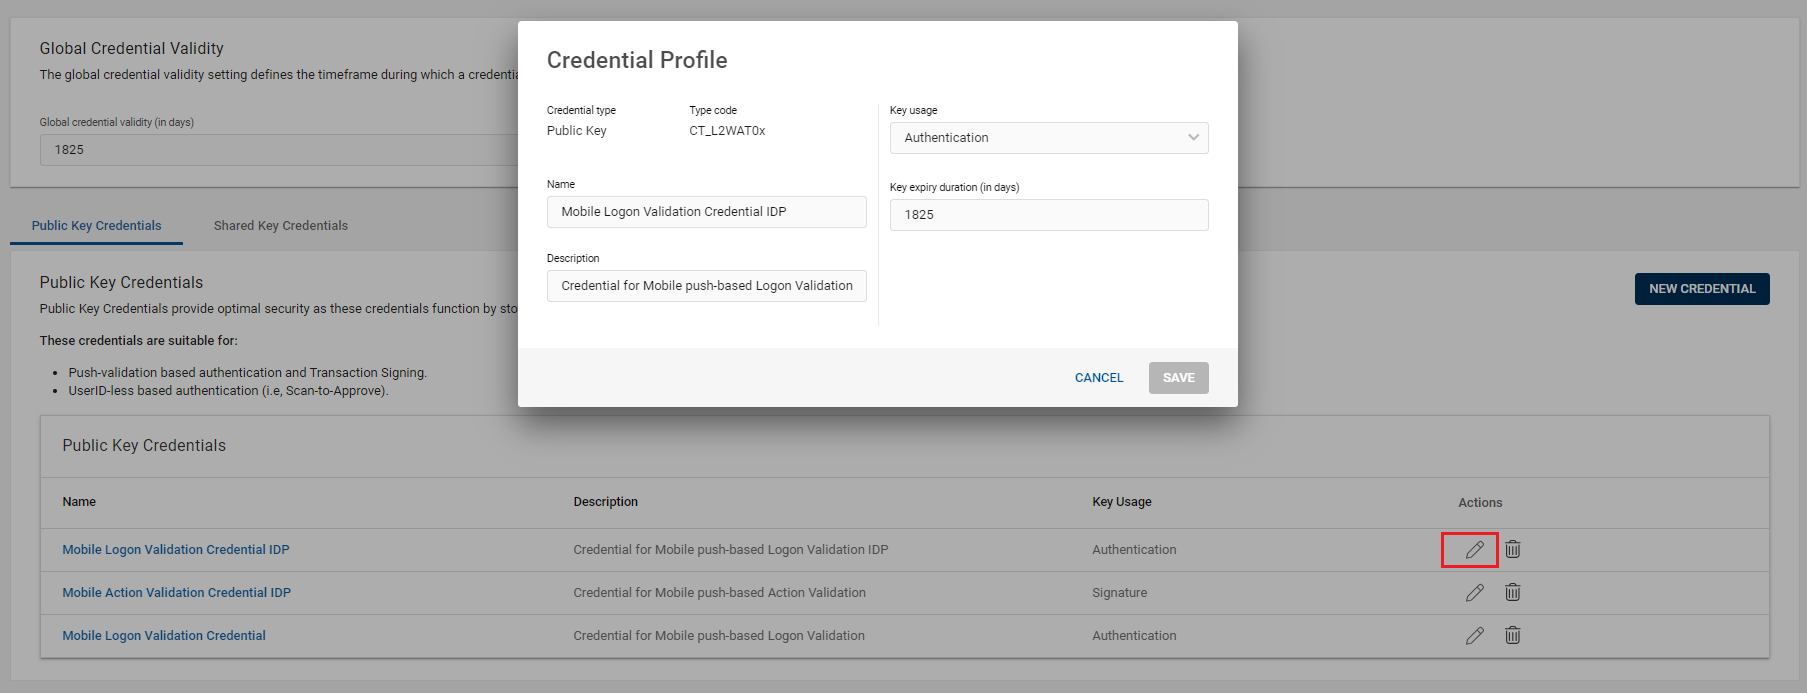Delete the Mobile Logon Validation Credential row
This screenshot has height=693, width=1807.
[1513, 636]
